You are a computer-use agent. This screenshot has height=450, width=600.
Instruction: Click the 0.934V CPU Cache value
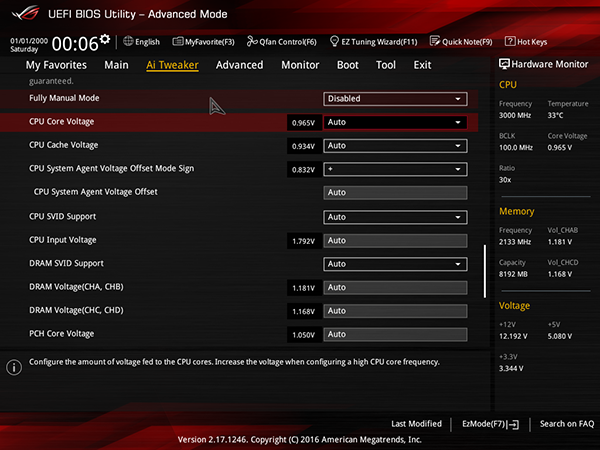(x=304, y=146)
